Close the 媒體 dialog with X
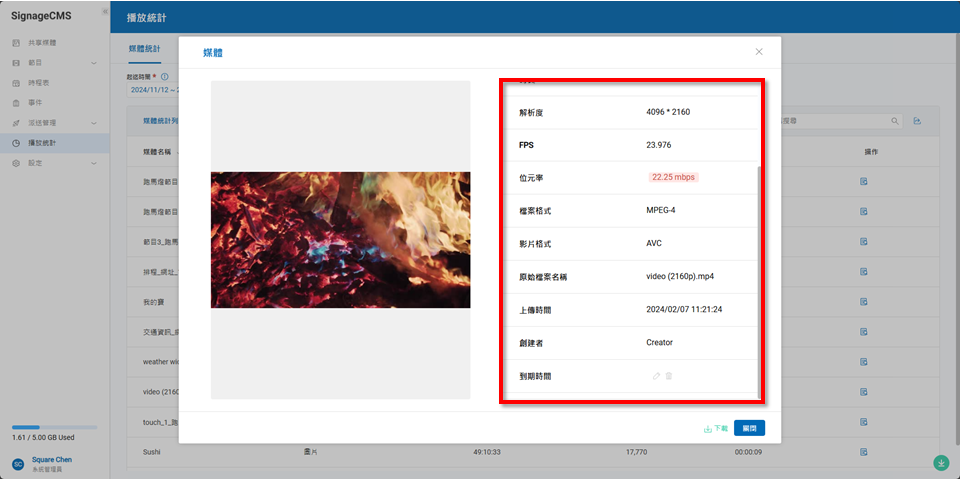This screenshot has height=480, width=960. pos(759,52)
